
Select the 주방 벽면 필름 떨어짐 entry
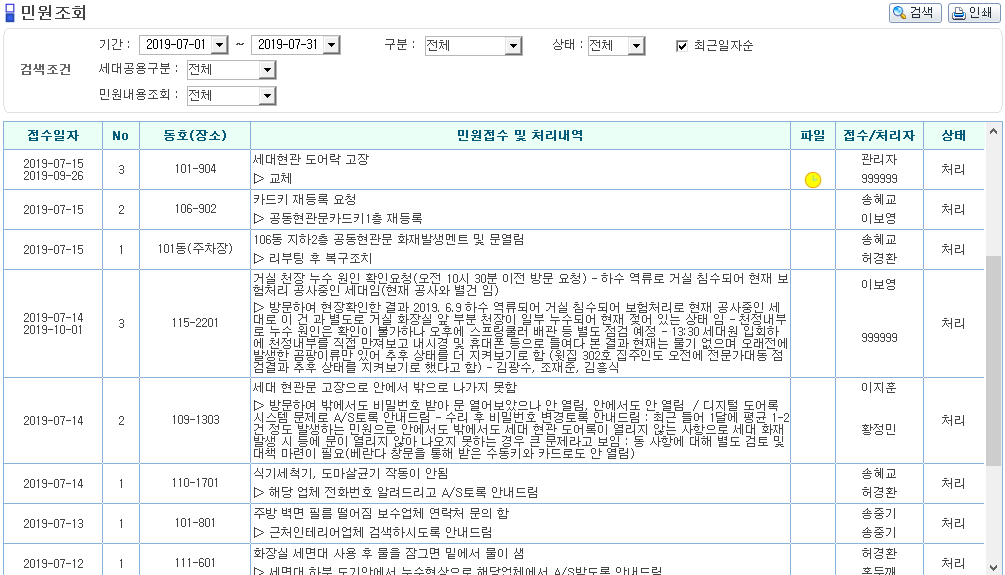(x=381, y=513)
